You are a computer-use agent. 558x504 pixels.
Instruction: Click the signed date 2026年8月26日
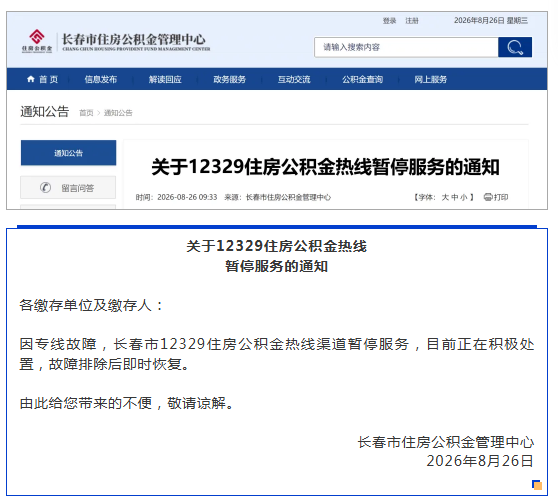click(480, 461)
